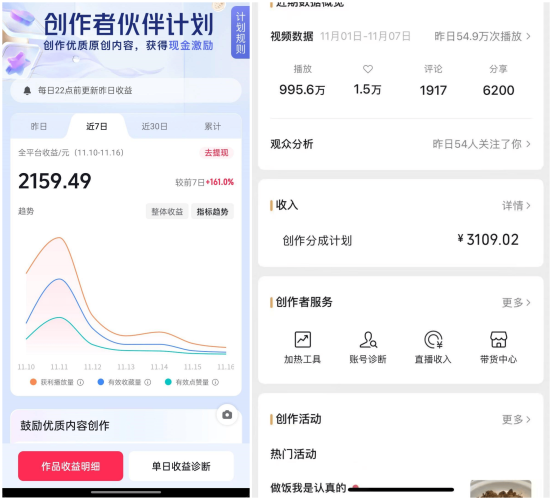This screenshot has height=500, width=552.
Task: Open info icon beside 有效点赞量
Action: click(x=215, y=382)
